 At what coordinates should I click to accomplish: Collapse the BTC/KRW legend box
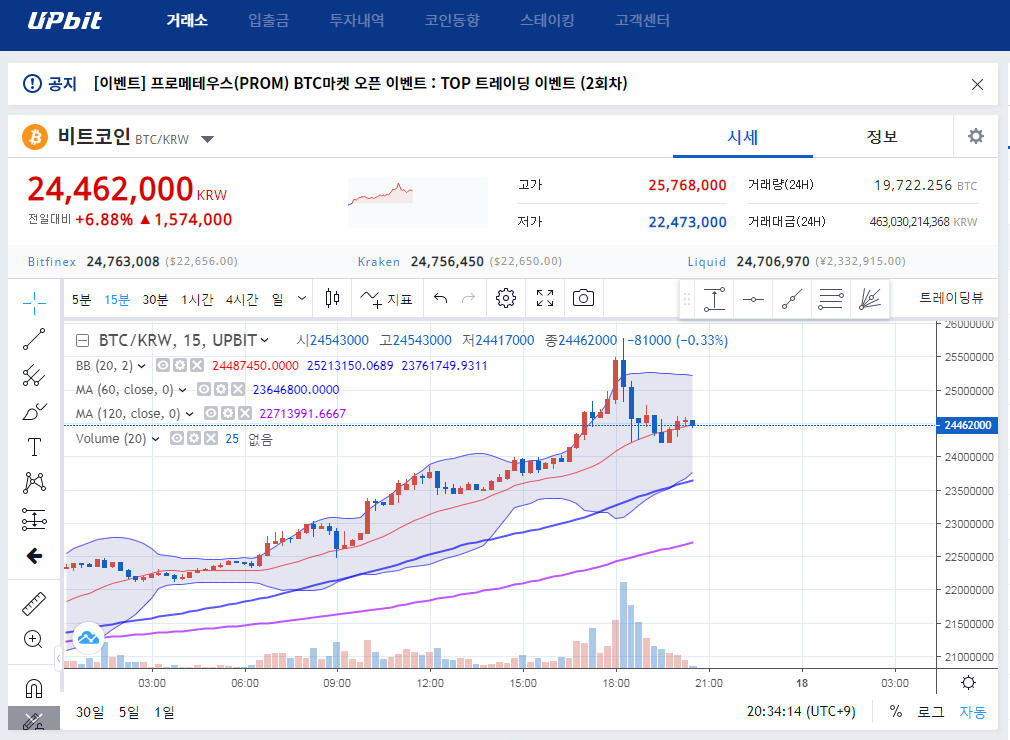click(x=82, y=341)
